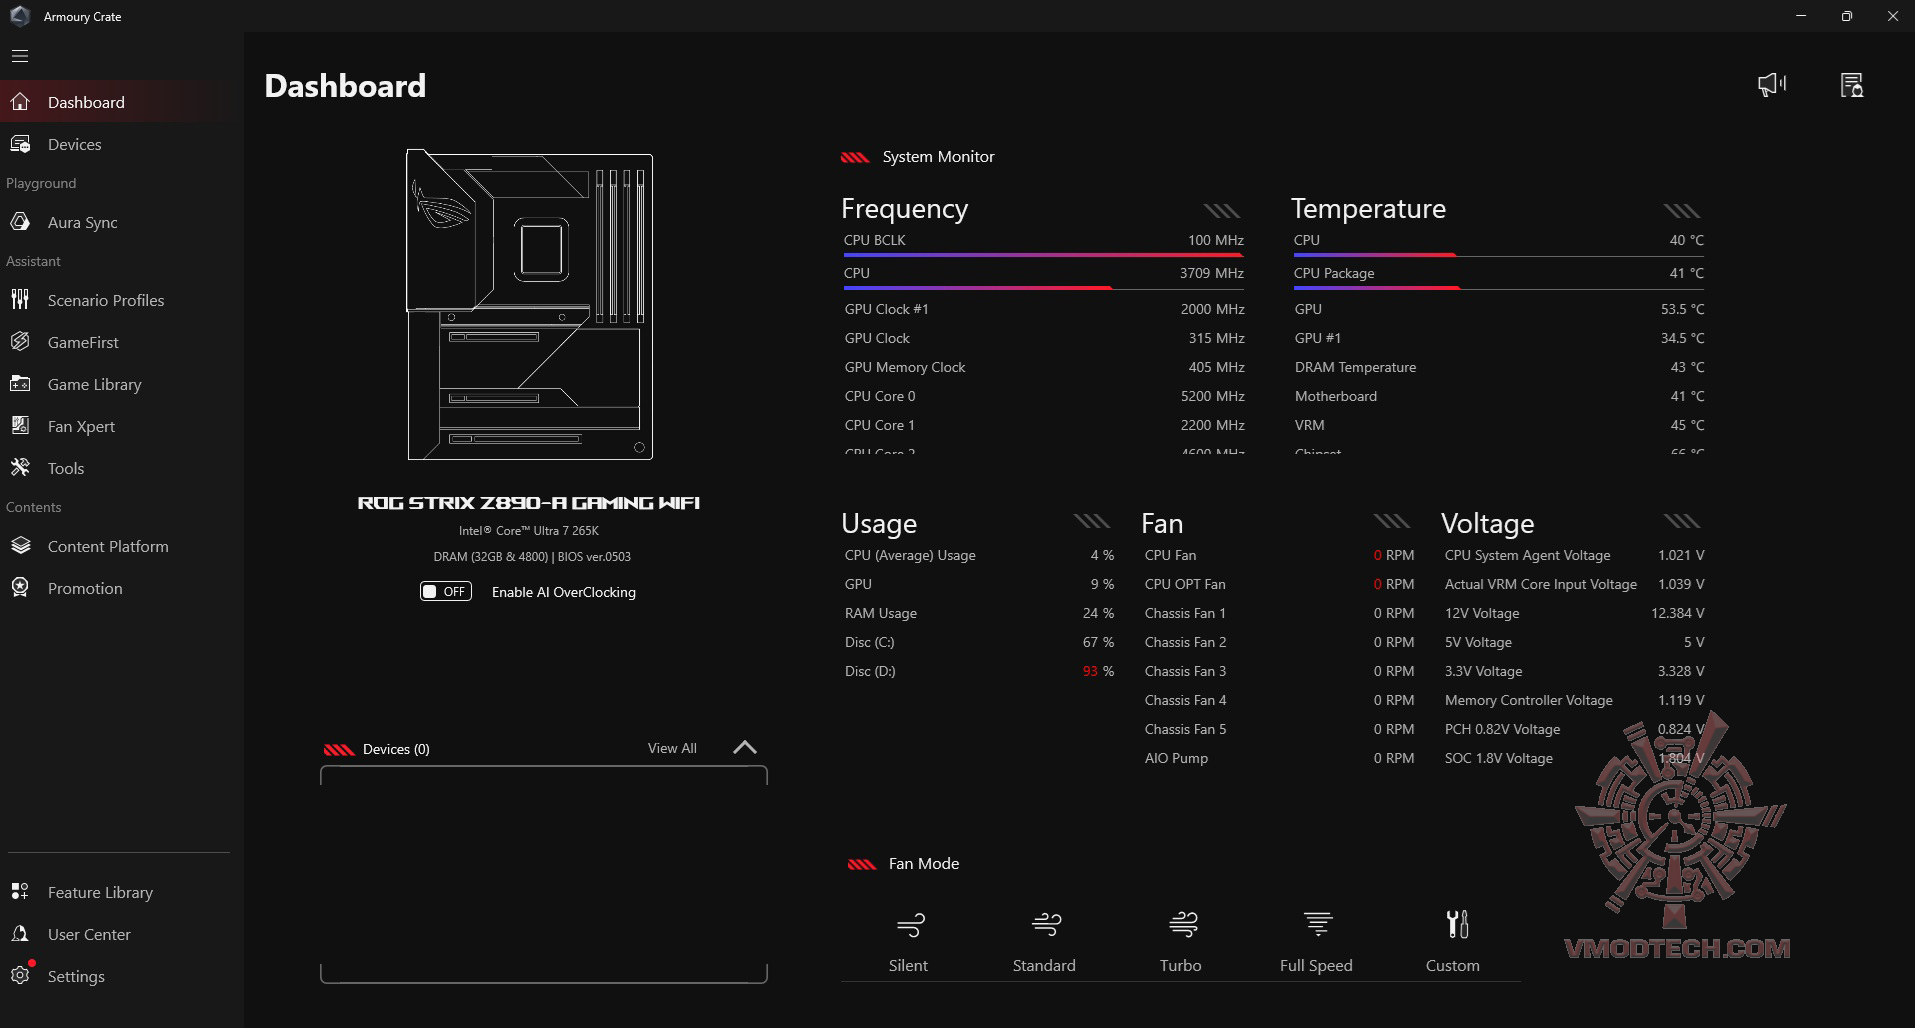Click the GameFirst icon
1915x1028 pixels.
pyautogui.click(x=20, y=342)
